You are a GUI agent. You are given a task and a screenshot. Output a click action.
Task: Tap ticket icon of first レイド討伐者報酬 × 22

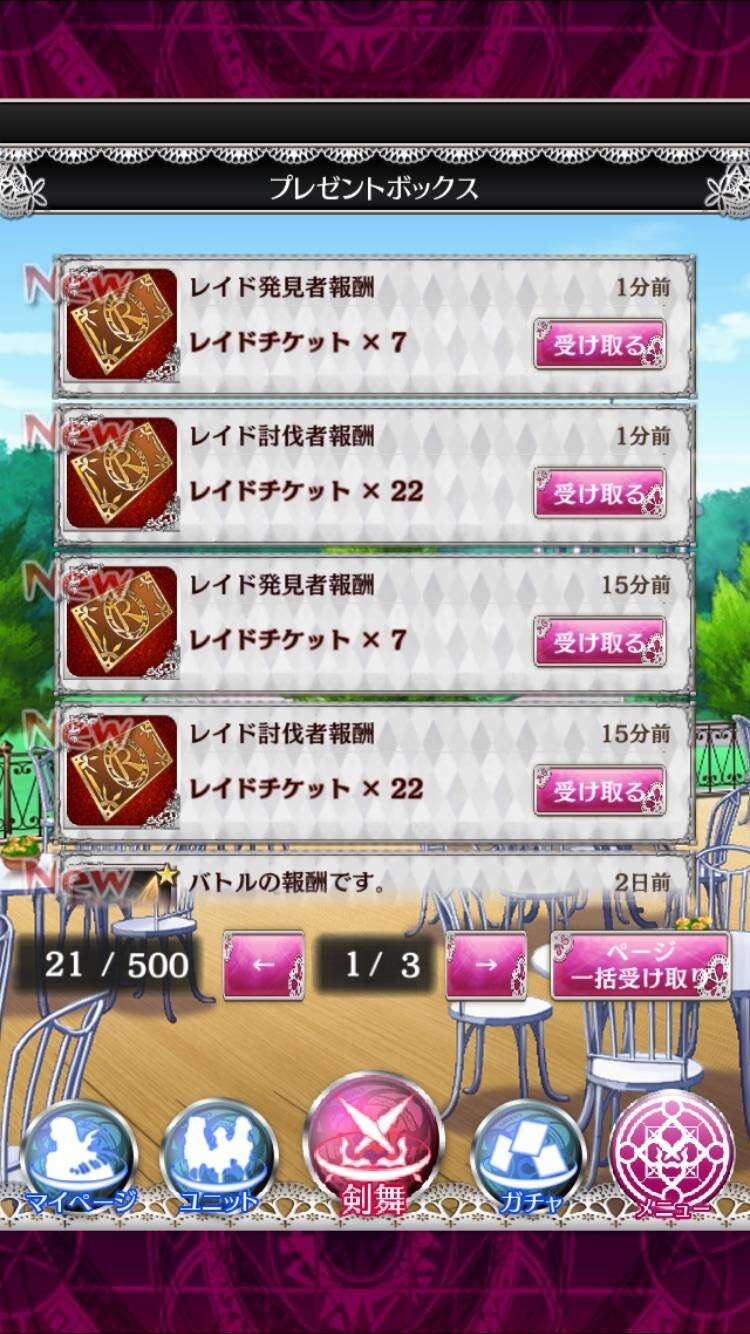(122, 473)
